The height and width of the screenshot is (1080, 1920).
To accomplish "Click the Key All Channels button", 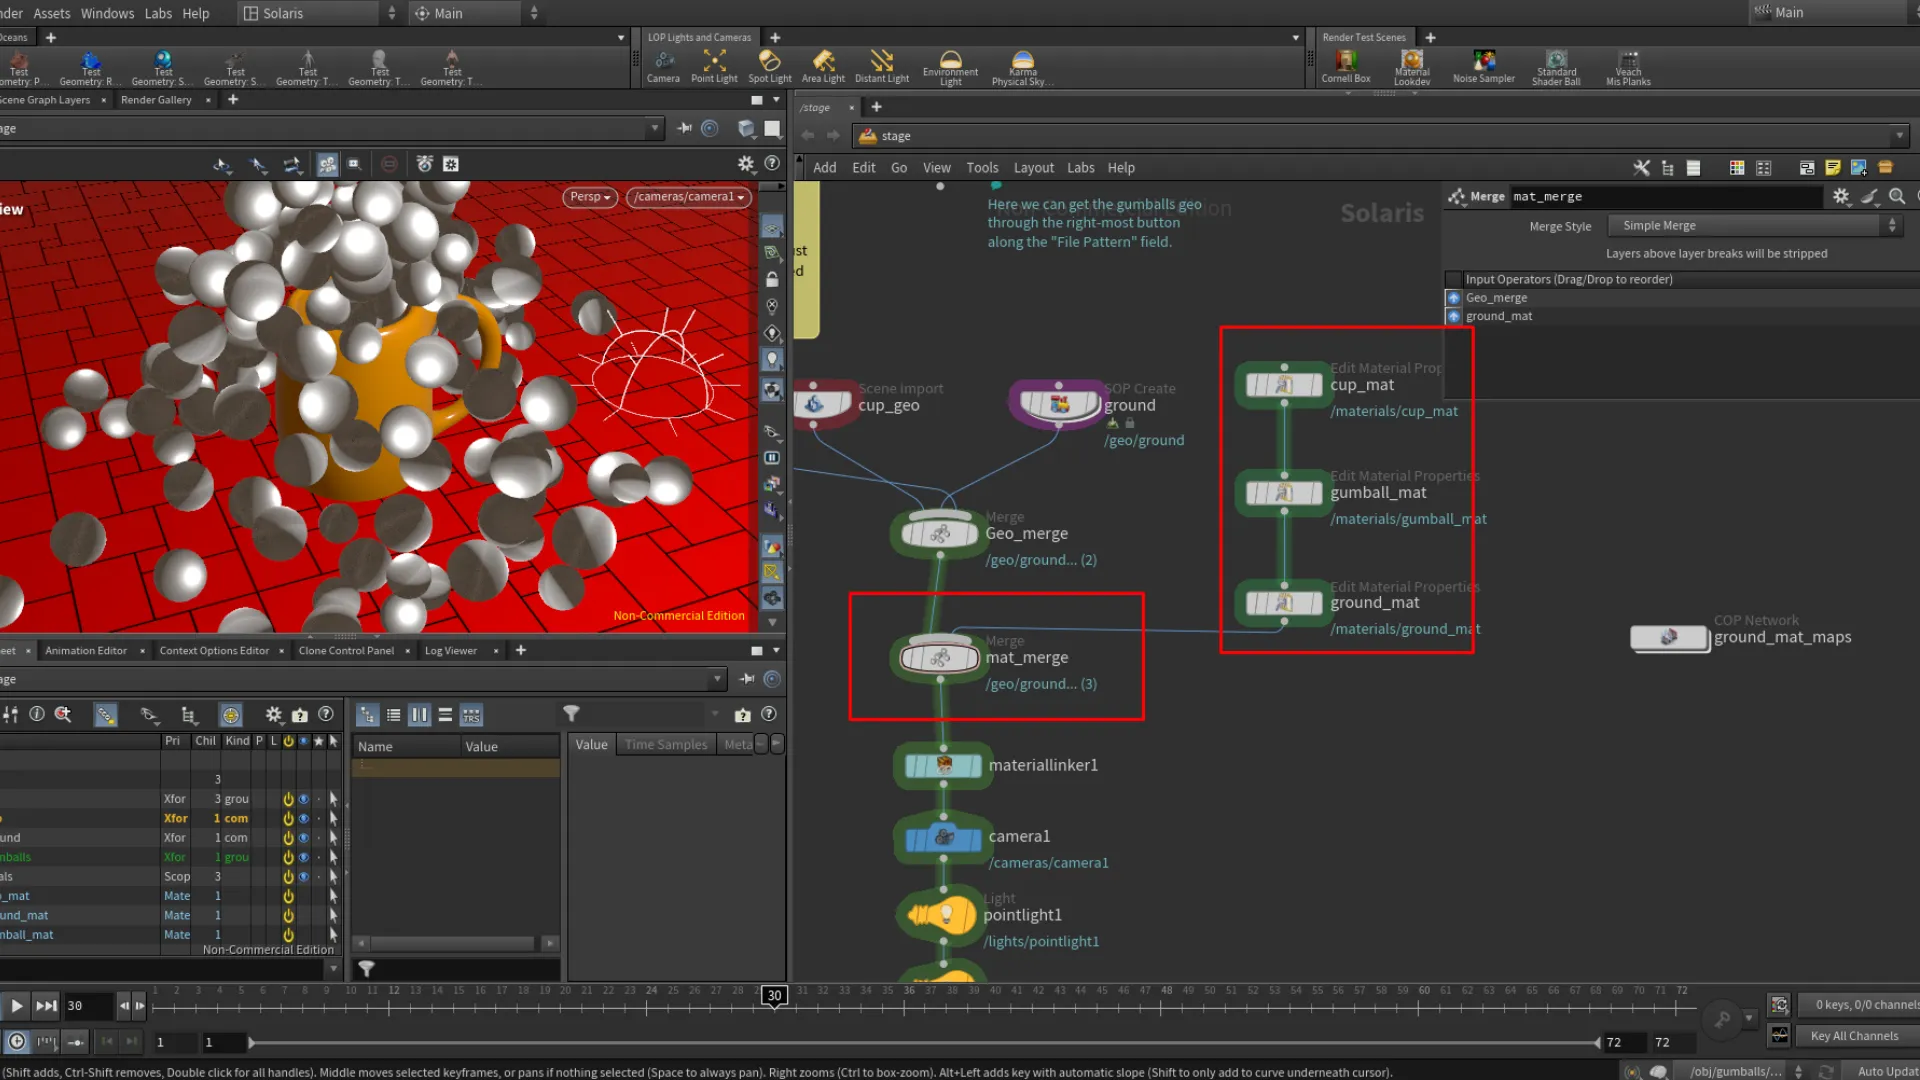I will [1854, 1036].
